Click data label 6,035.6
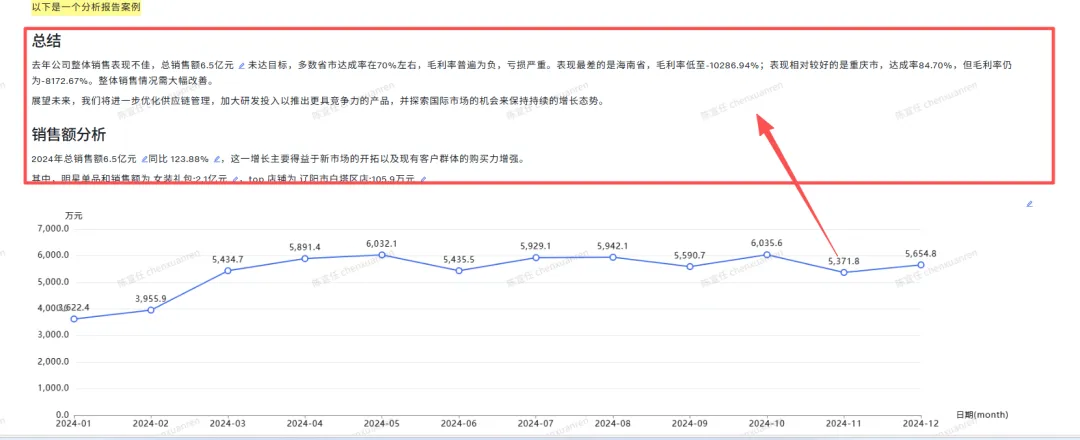This screenshot has width=1080, height=440. point(767,243)
